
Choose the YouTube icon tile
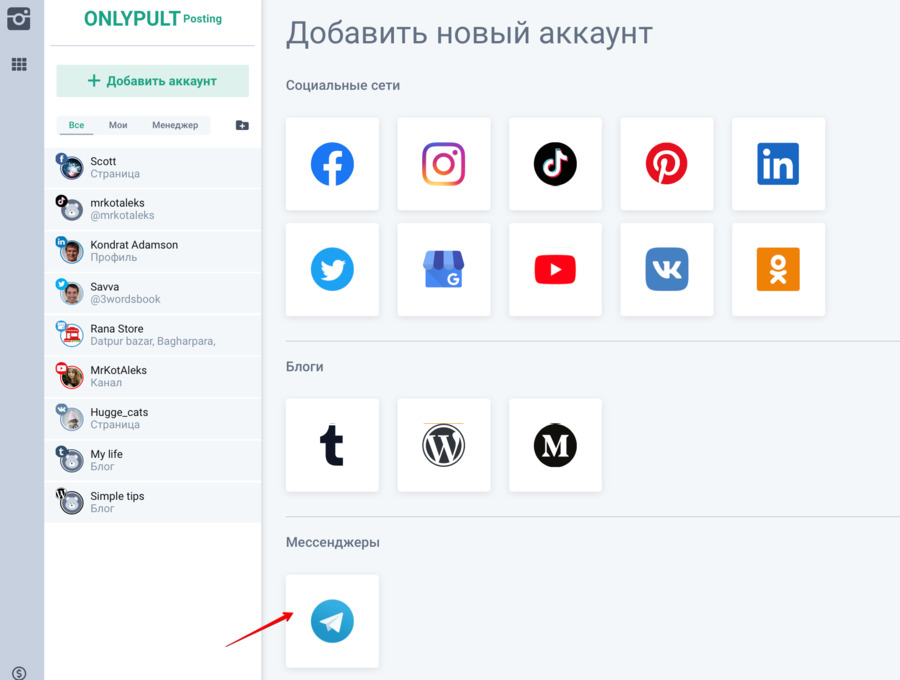point(555,270)
